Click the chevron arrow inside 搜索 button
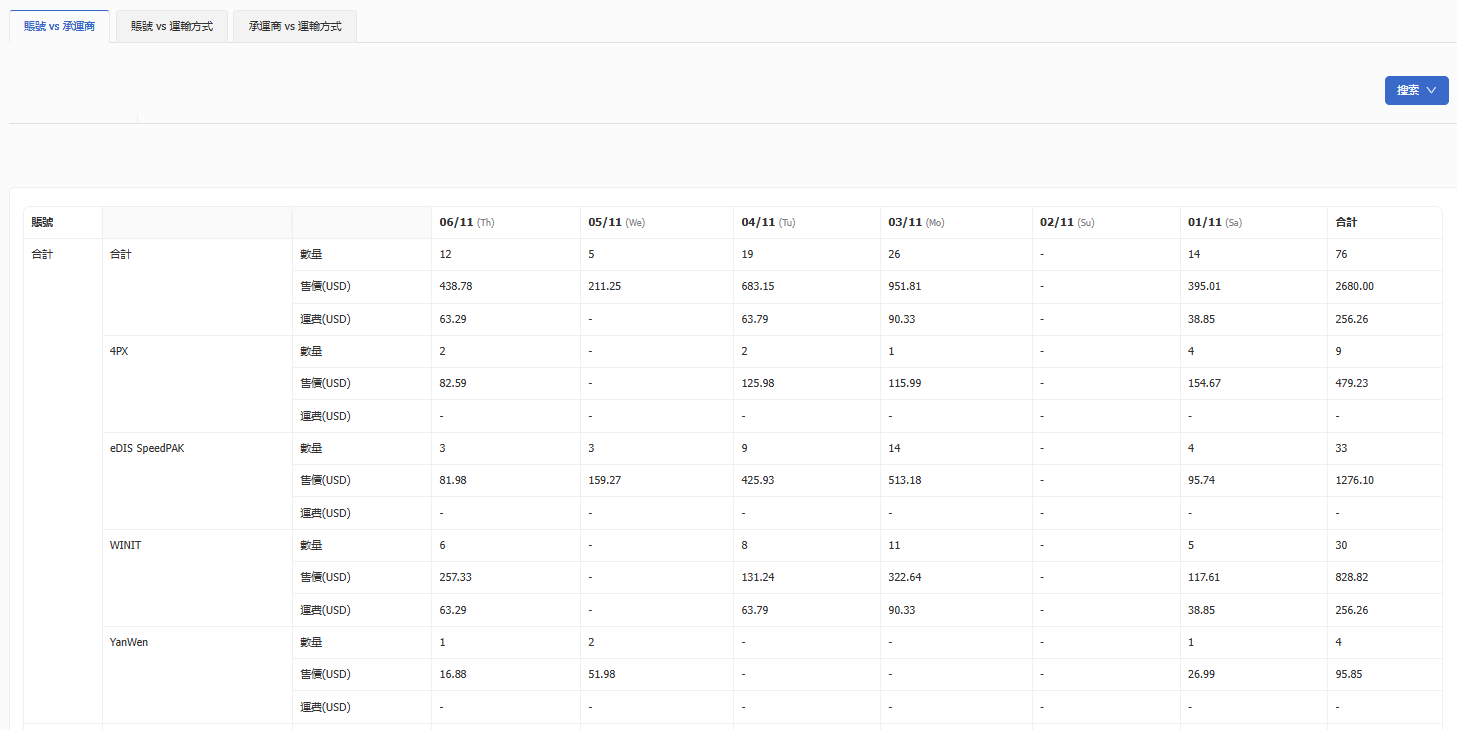1457x730 pixels. [1431, 90]
